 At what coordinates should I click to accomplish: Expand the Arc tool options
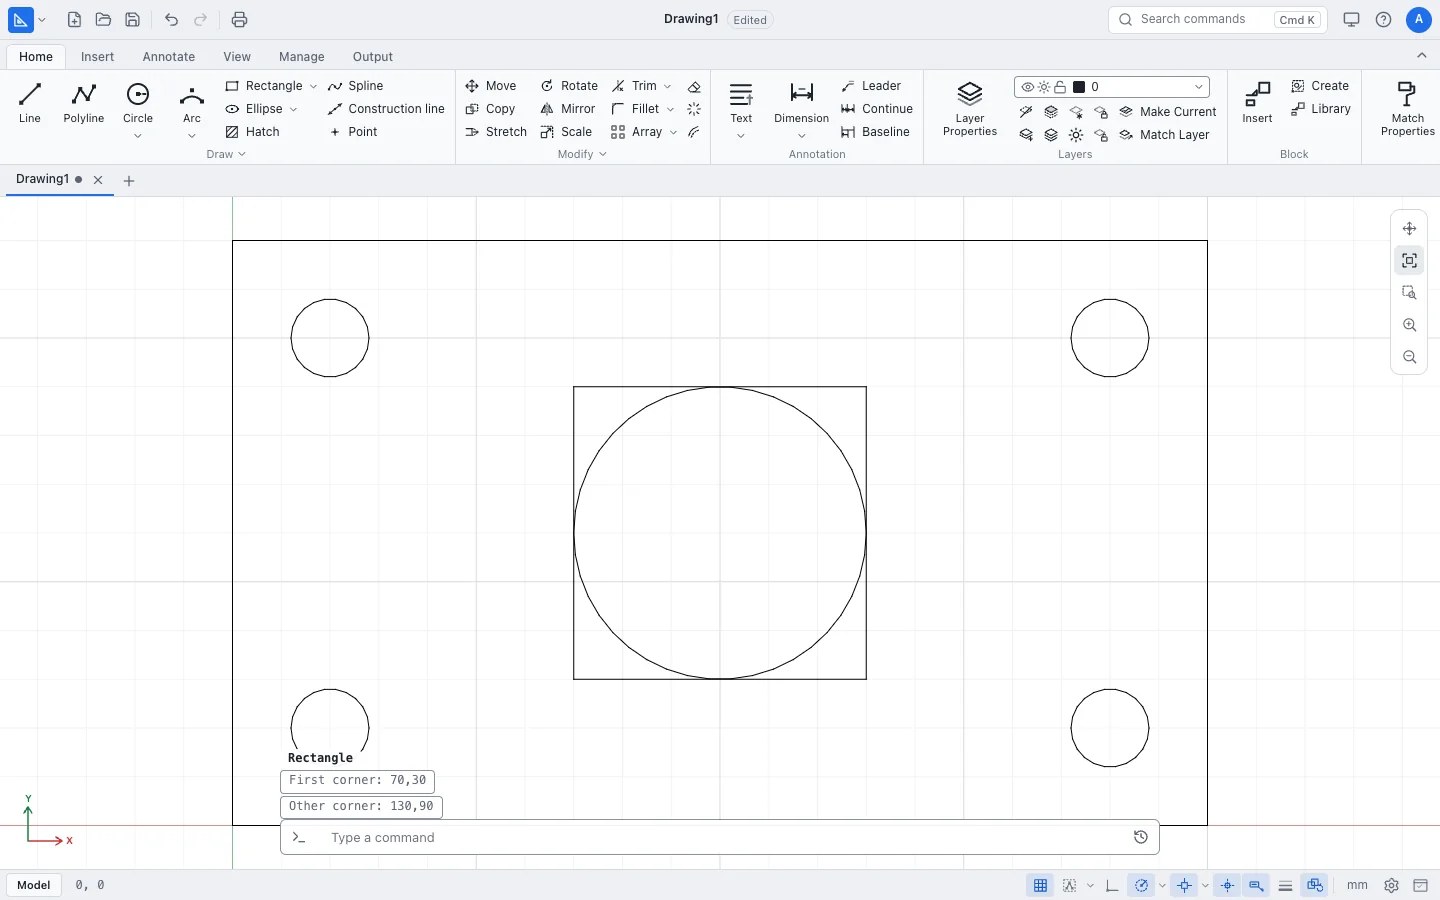point(192,136)
